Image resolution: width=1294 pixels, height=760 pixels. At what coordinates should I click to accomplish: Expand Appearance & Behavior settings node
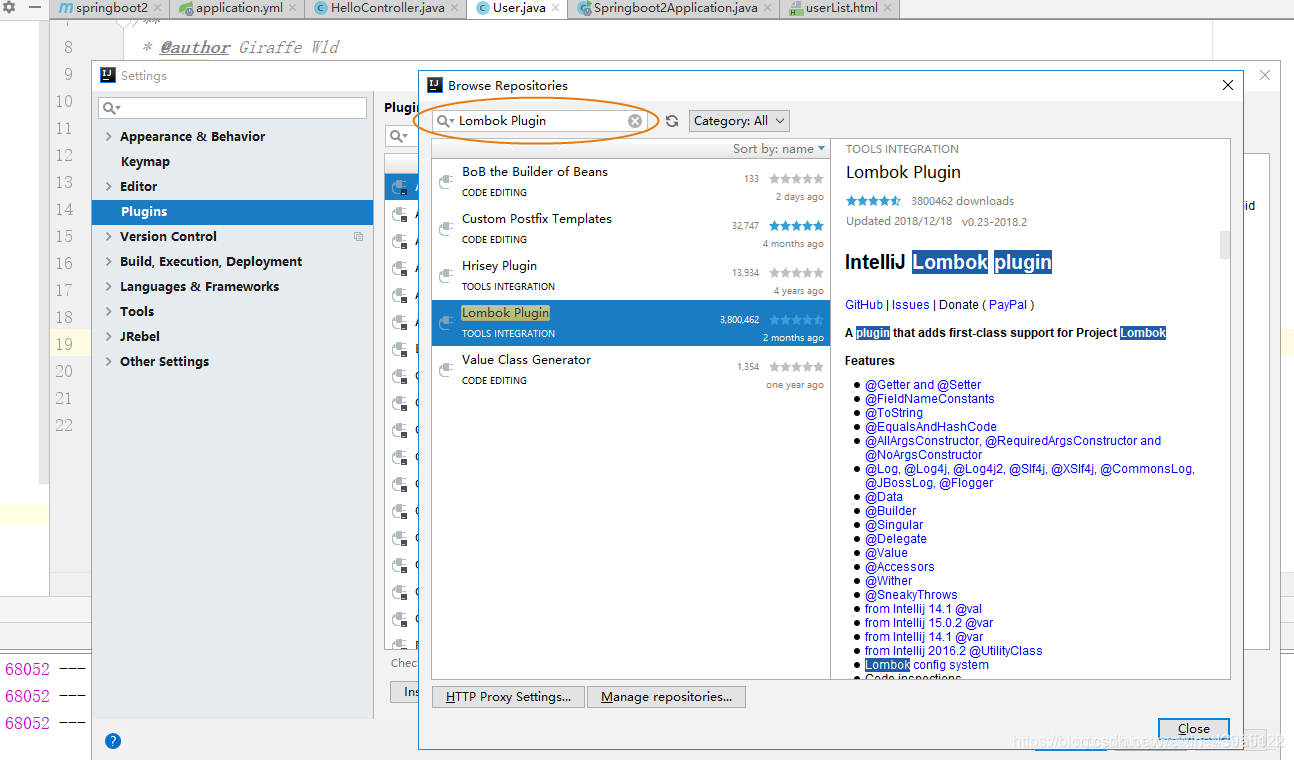click(x=109, y=137)
